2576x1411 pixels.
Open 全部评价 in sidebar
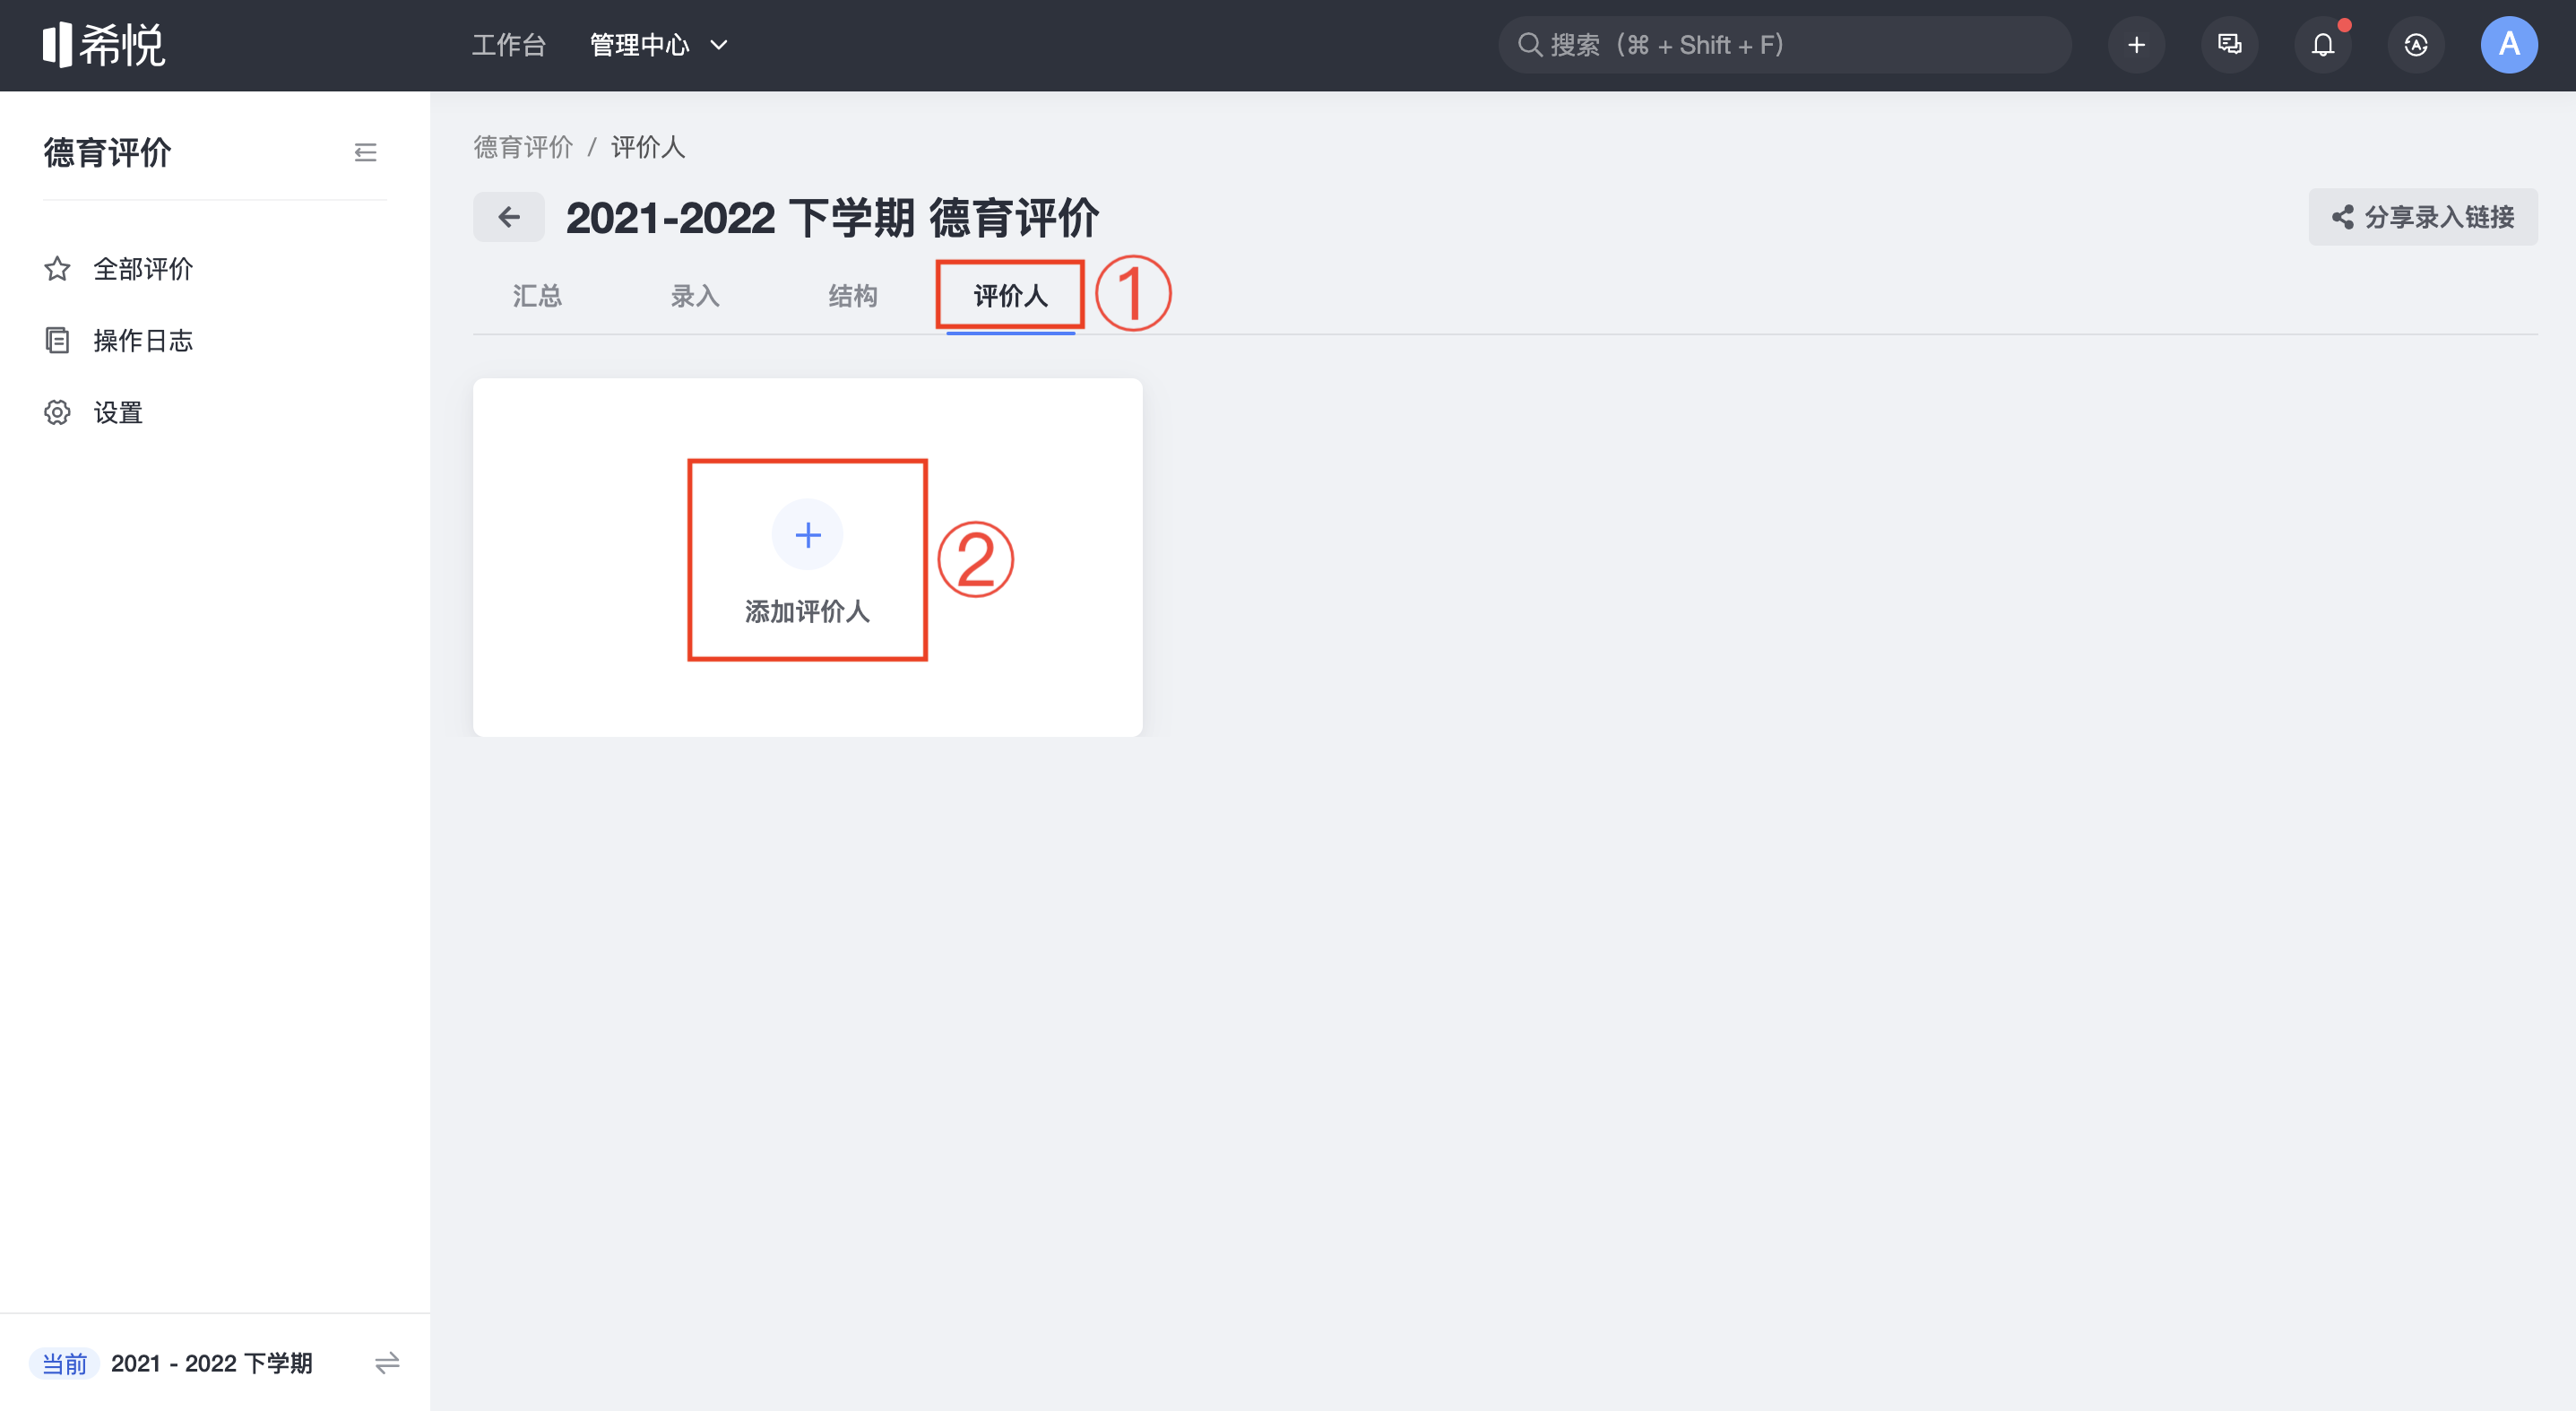point(143,269)
